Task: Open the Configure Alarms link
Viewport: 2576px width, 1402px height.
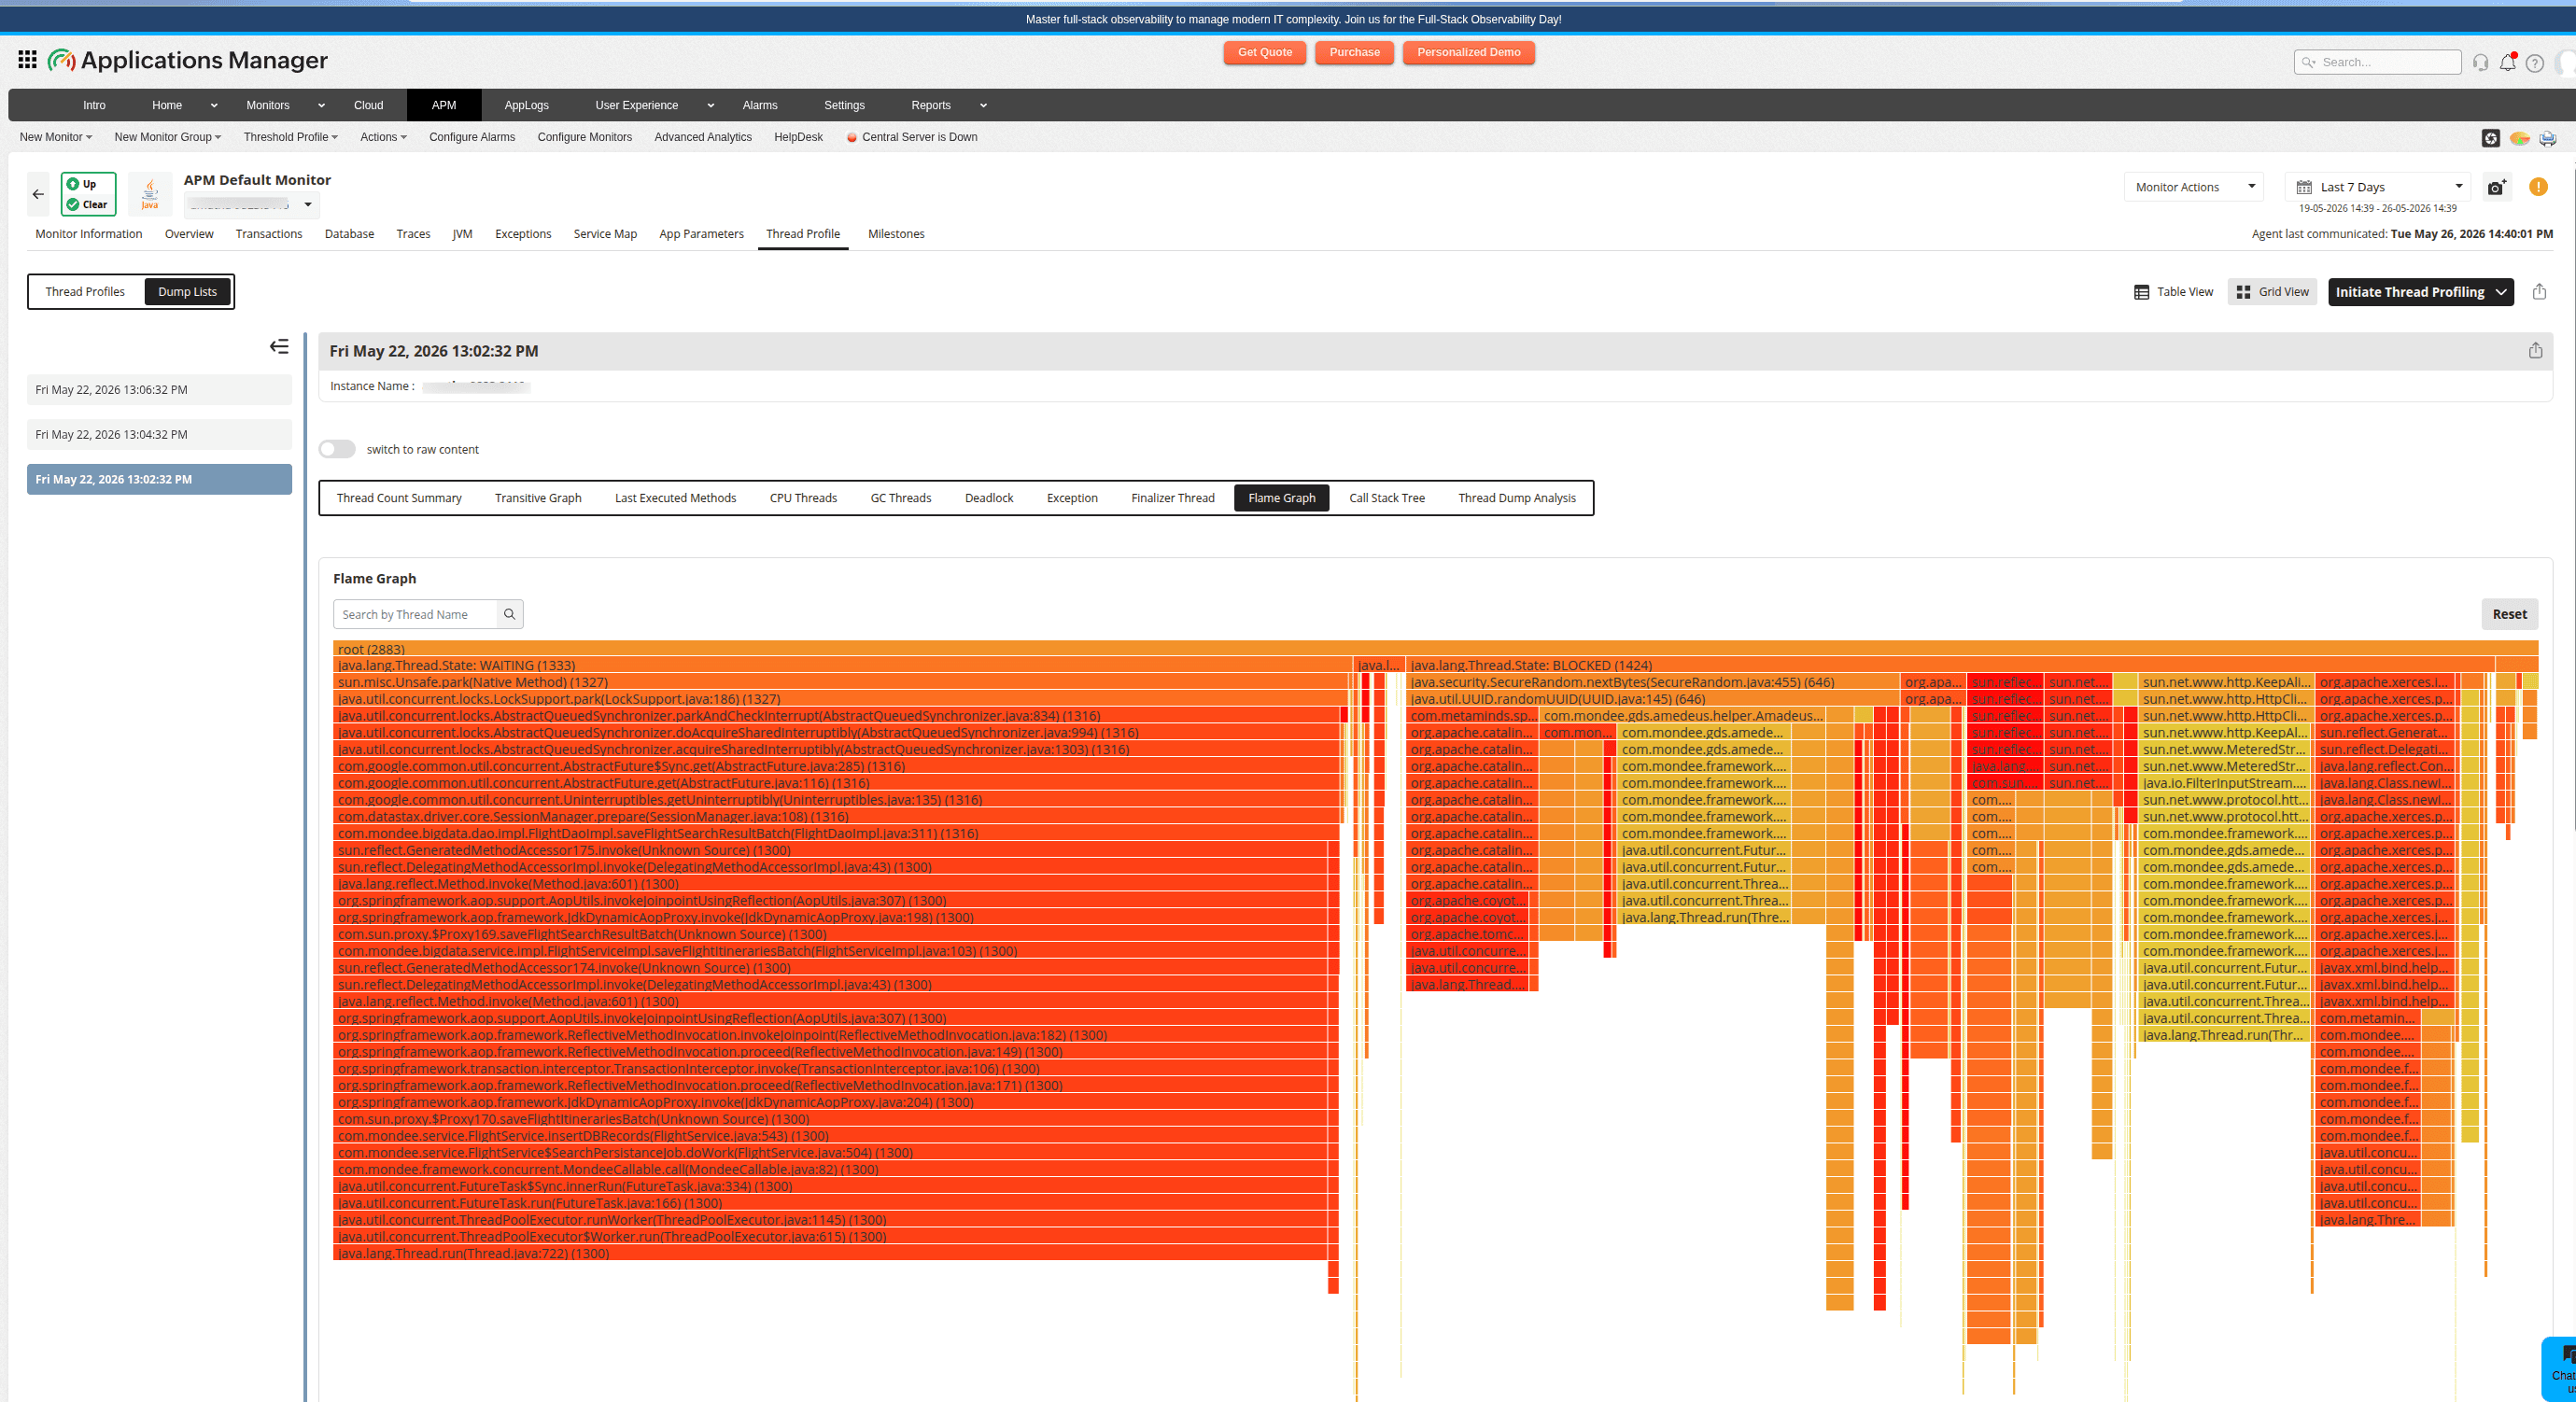Action: pyautogui.click(x=472, y=137)
